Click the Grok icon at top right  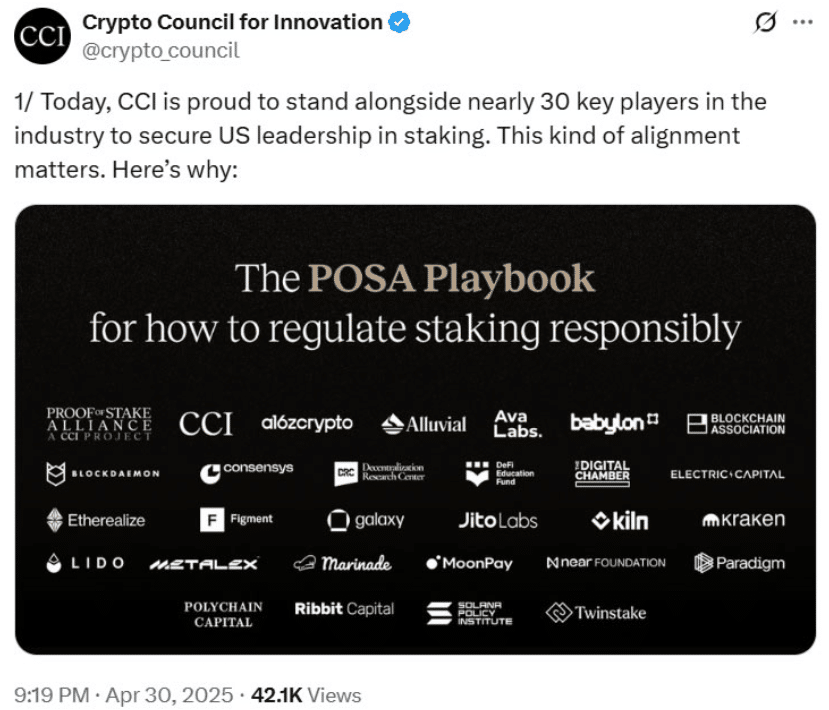765,23
